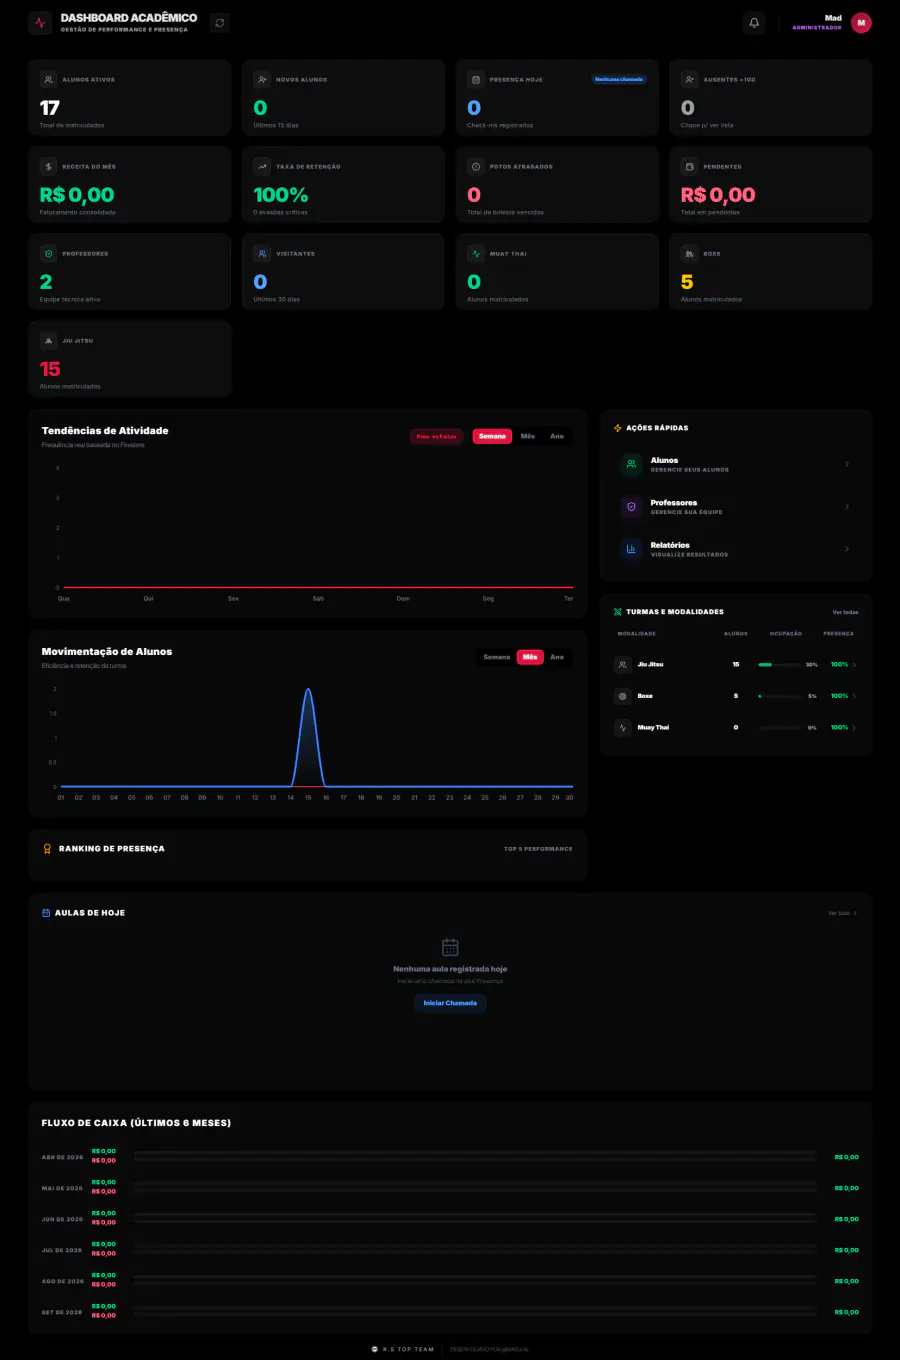900x1360 pixels.
Task: Click the heartbeat logo in the header
Action: click(40, 22)
